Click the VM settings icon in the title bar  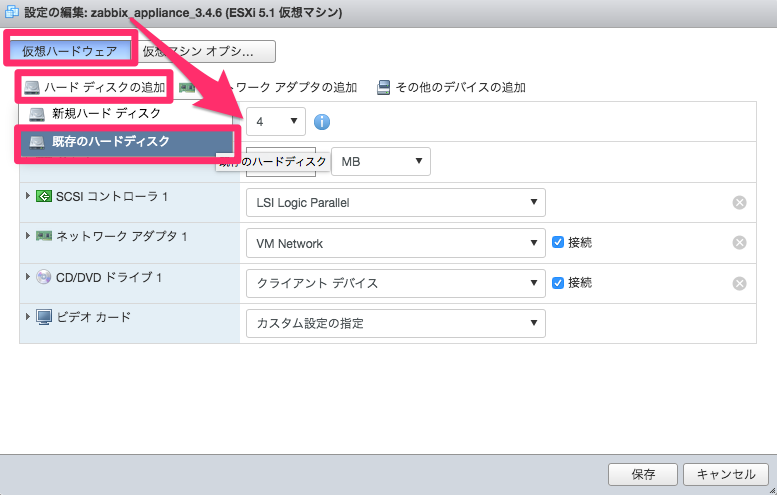point(11,11)
